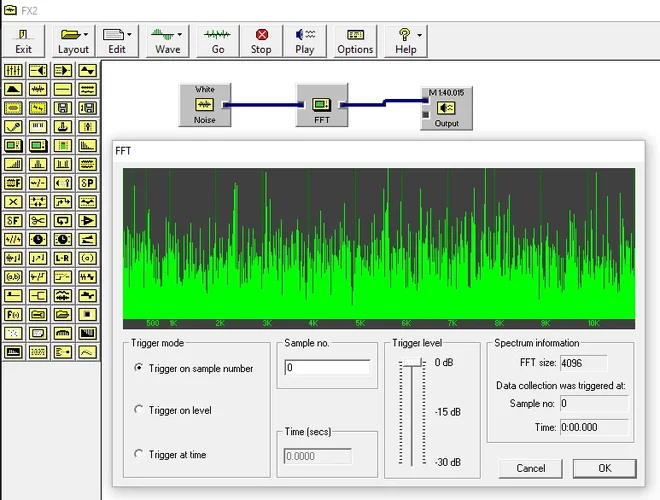Click the Go toolbar icon
660x500 pixels.
click(x=218, y=40)
